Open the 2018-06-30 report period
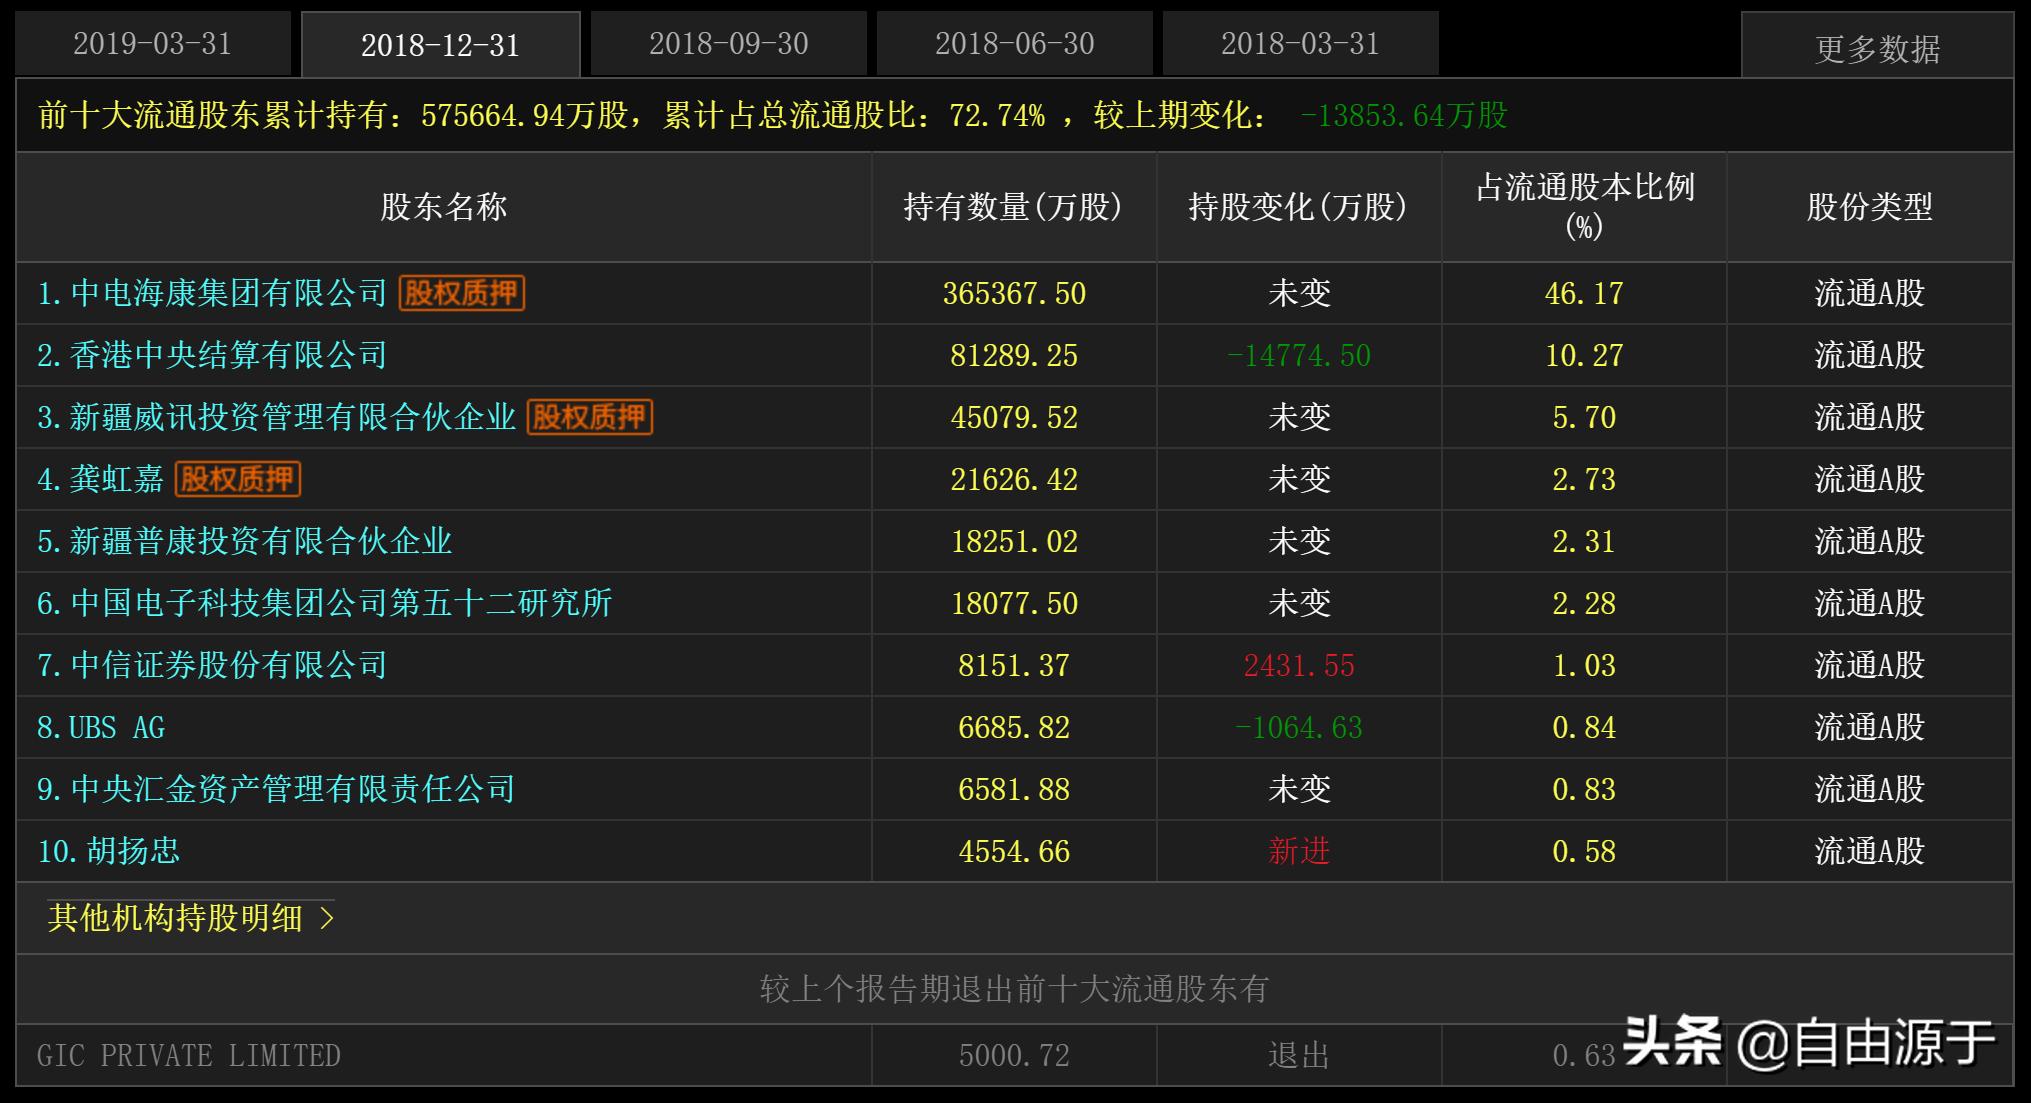This screenshot has width=2031, height=1103. 1013,43
